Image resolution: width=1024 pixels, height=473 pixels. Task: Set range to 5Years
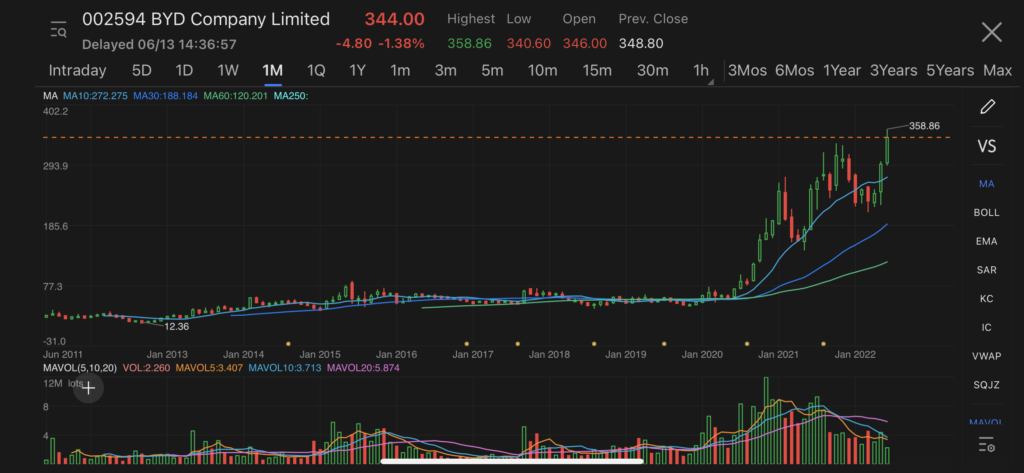click(950, 71)
